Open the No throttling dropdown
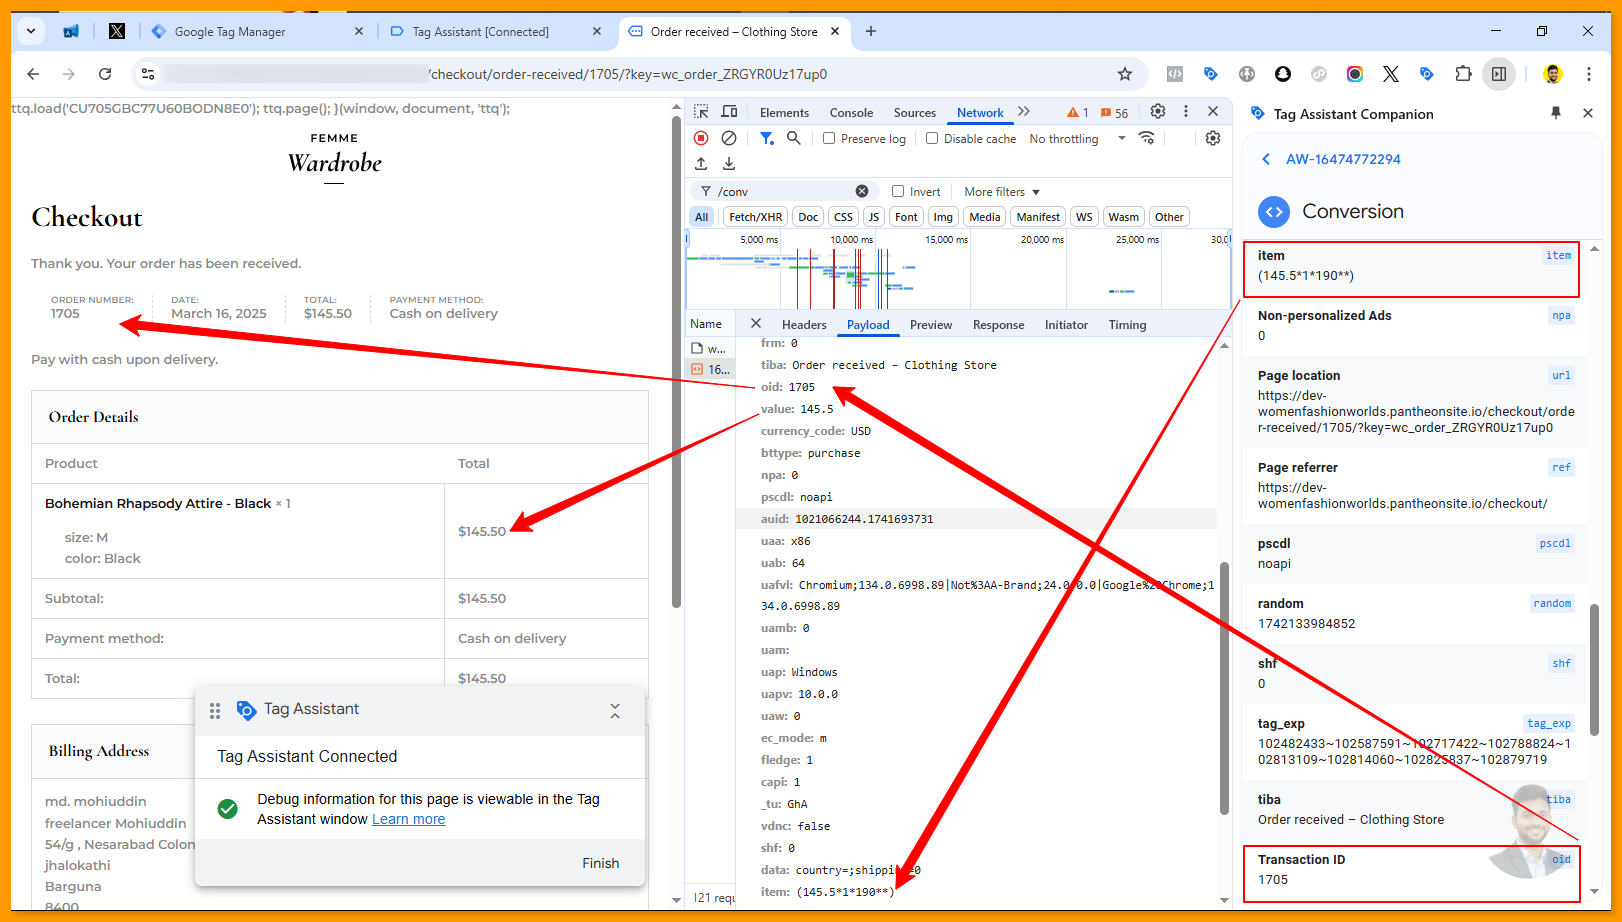The height and width of the screenshot is (922, 1622). tap(1077, 139)
